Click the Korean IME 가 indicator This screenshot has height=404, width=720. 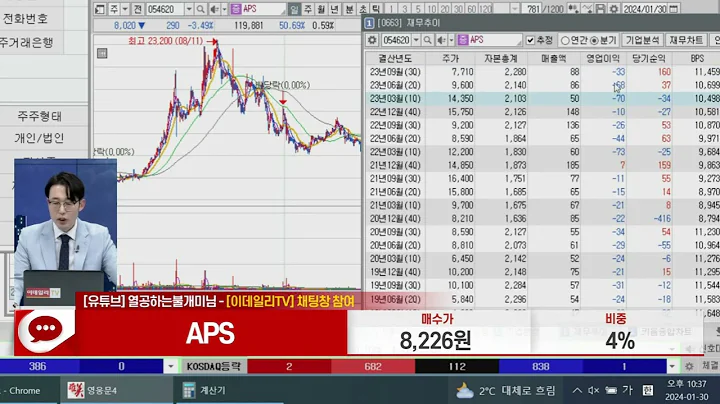pos(628,390)
